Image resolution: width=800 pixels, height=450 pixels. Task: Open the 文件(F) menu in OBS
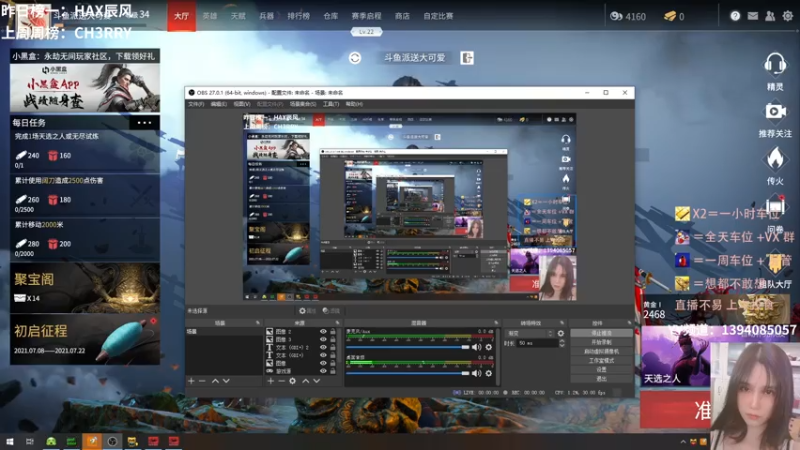tap(196, 104)
